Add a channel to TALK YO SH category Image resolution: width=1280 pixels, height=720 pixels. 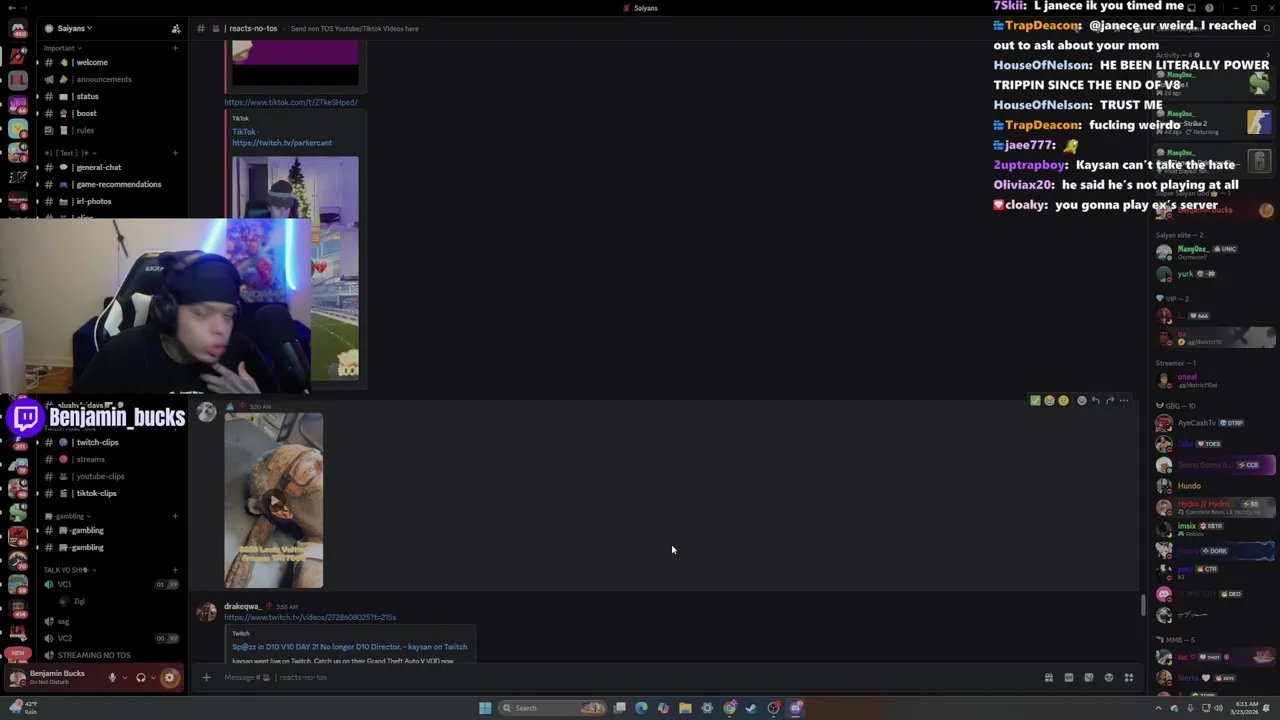coord(175,570)
